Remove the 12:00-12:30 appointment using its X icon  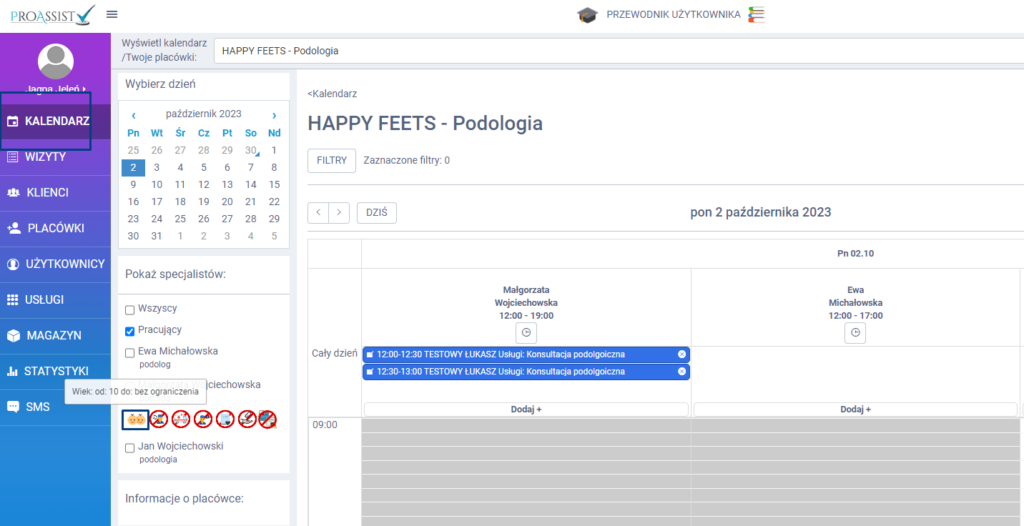pyautogui.click(x=682, y=354)
